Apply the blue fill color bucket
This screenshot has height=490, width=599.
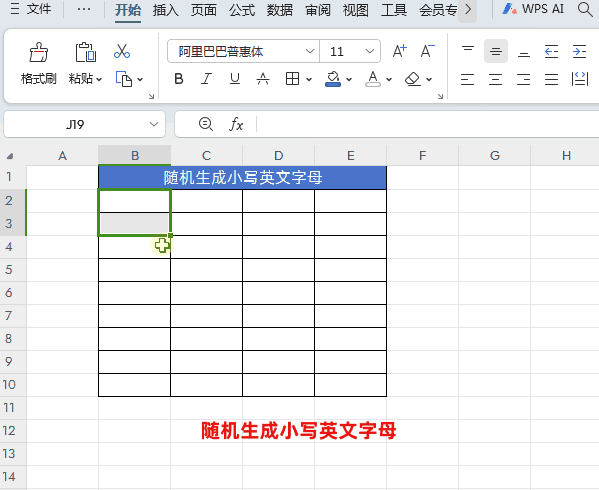333,79
